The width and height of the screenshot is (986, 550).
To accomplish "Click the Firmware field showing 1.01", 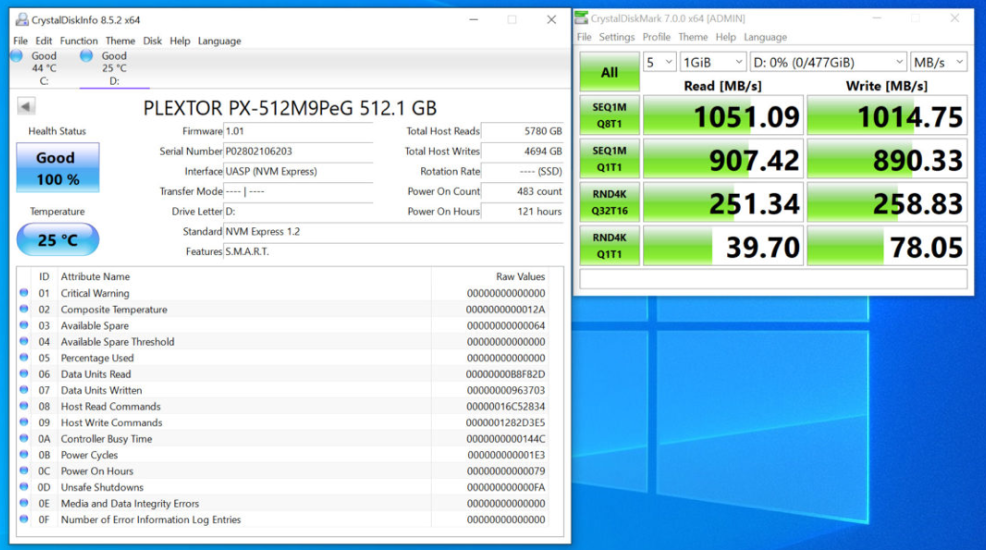I will point(298,131).
